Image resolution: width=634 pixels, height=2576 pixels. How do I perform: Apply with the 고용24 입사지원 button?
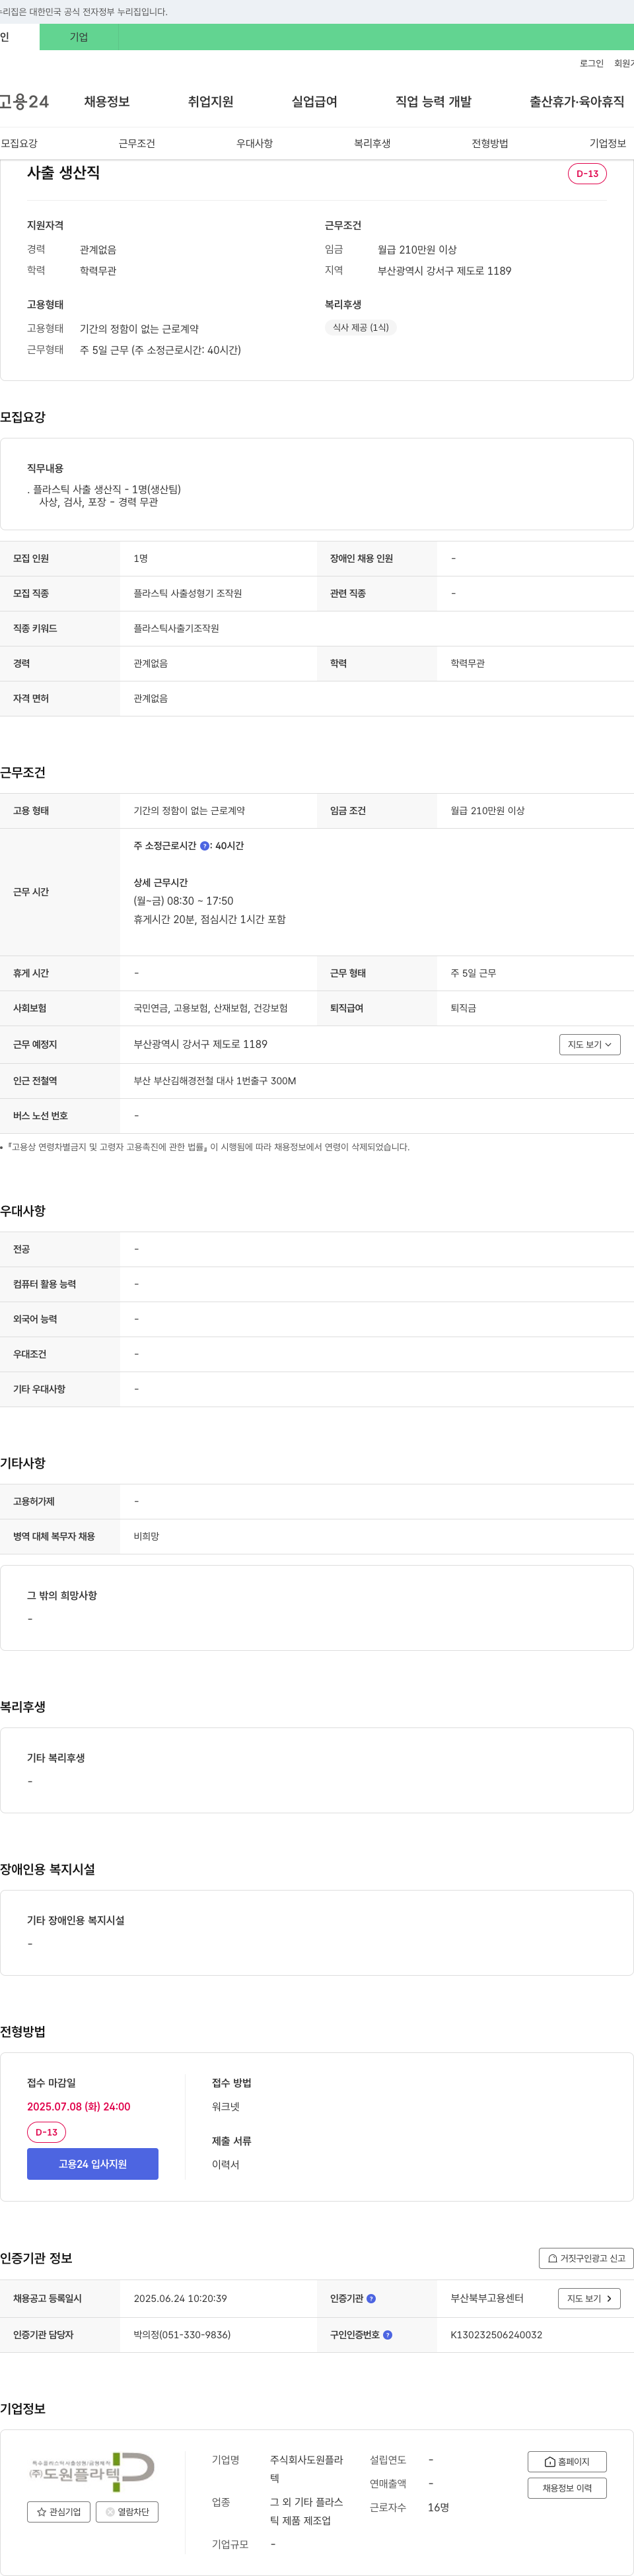[92, 2164]
